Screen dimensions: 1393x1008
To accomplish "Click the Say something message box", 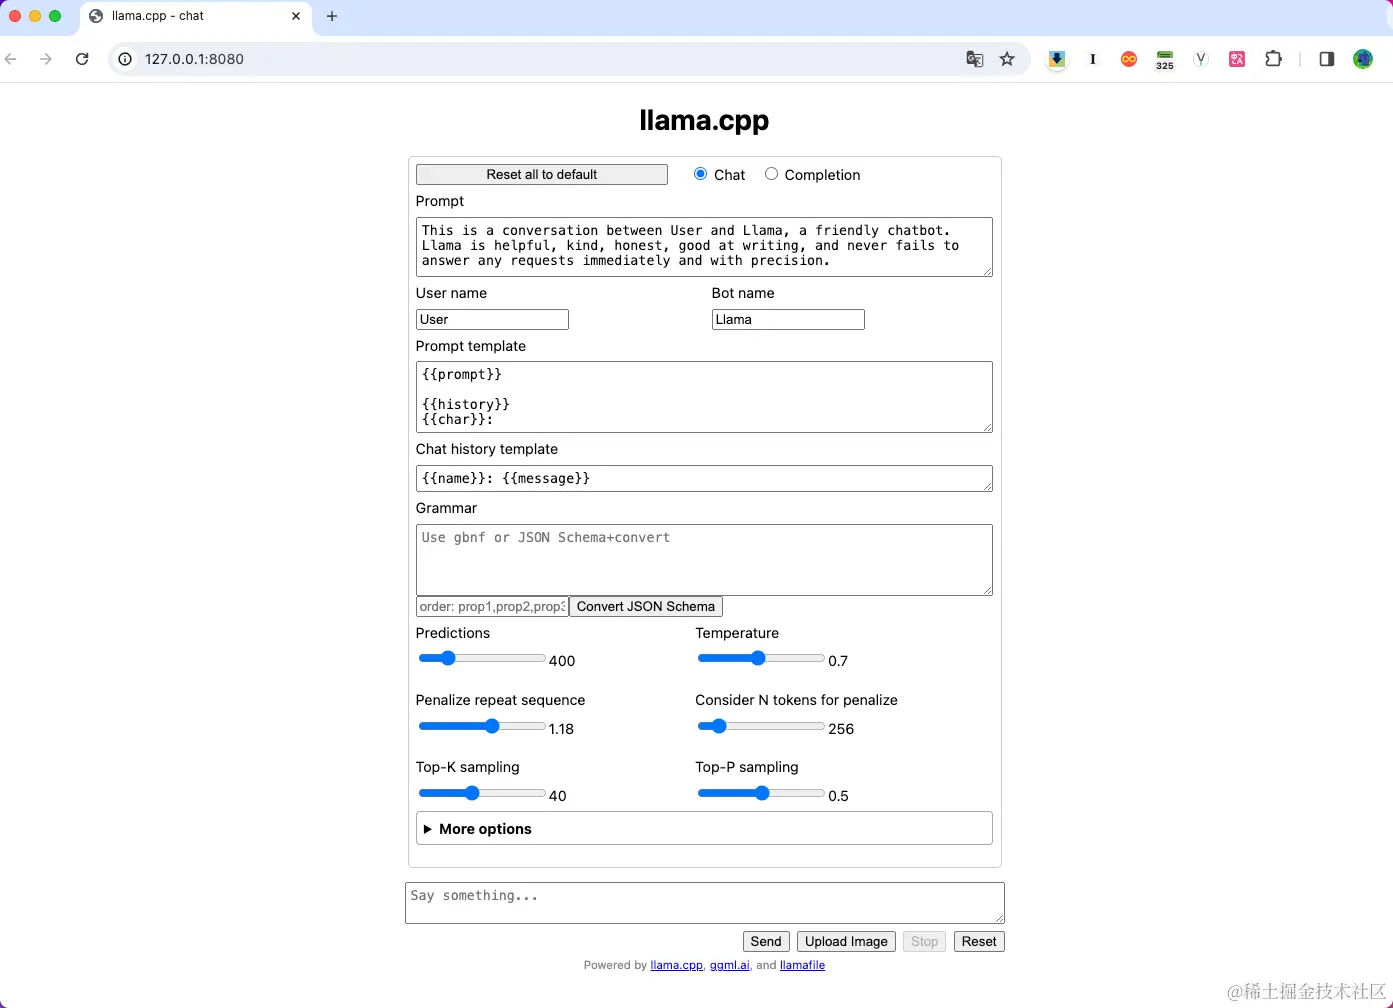I will 705,903.
